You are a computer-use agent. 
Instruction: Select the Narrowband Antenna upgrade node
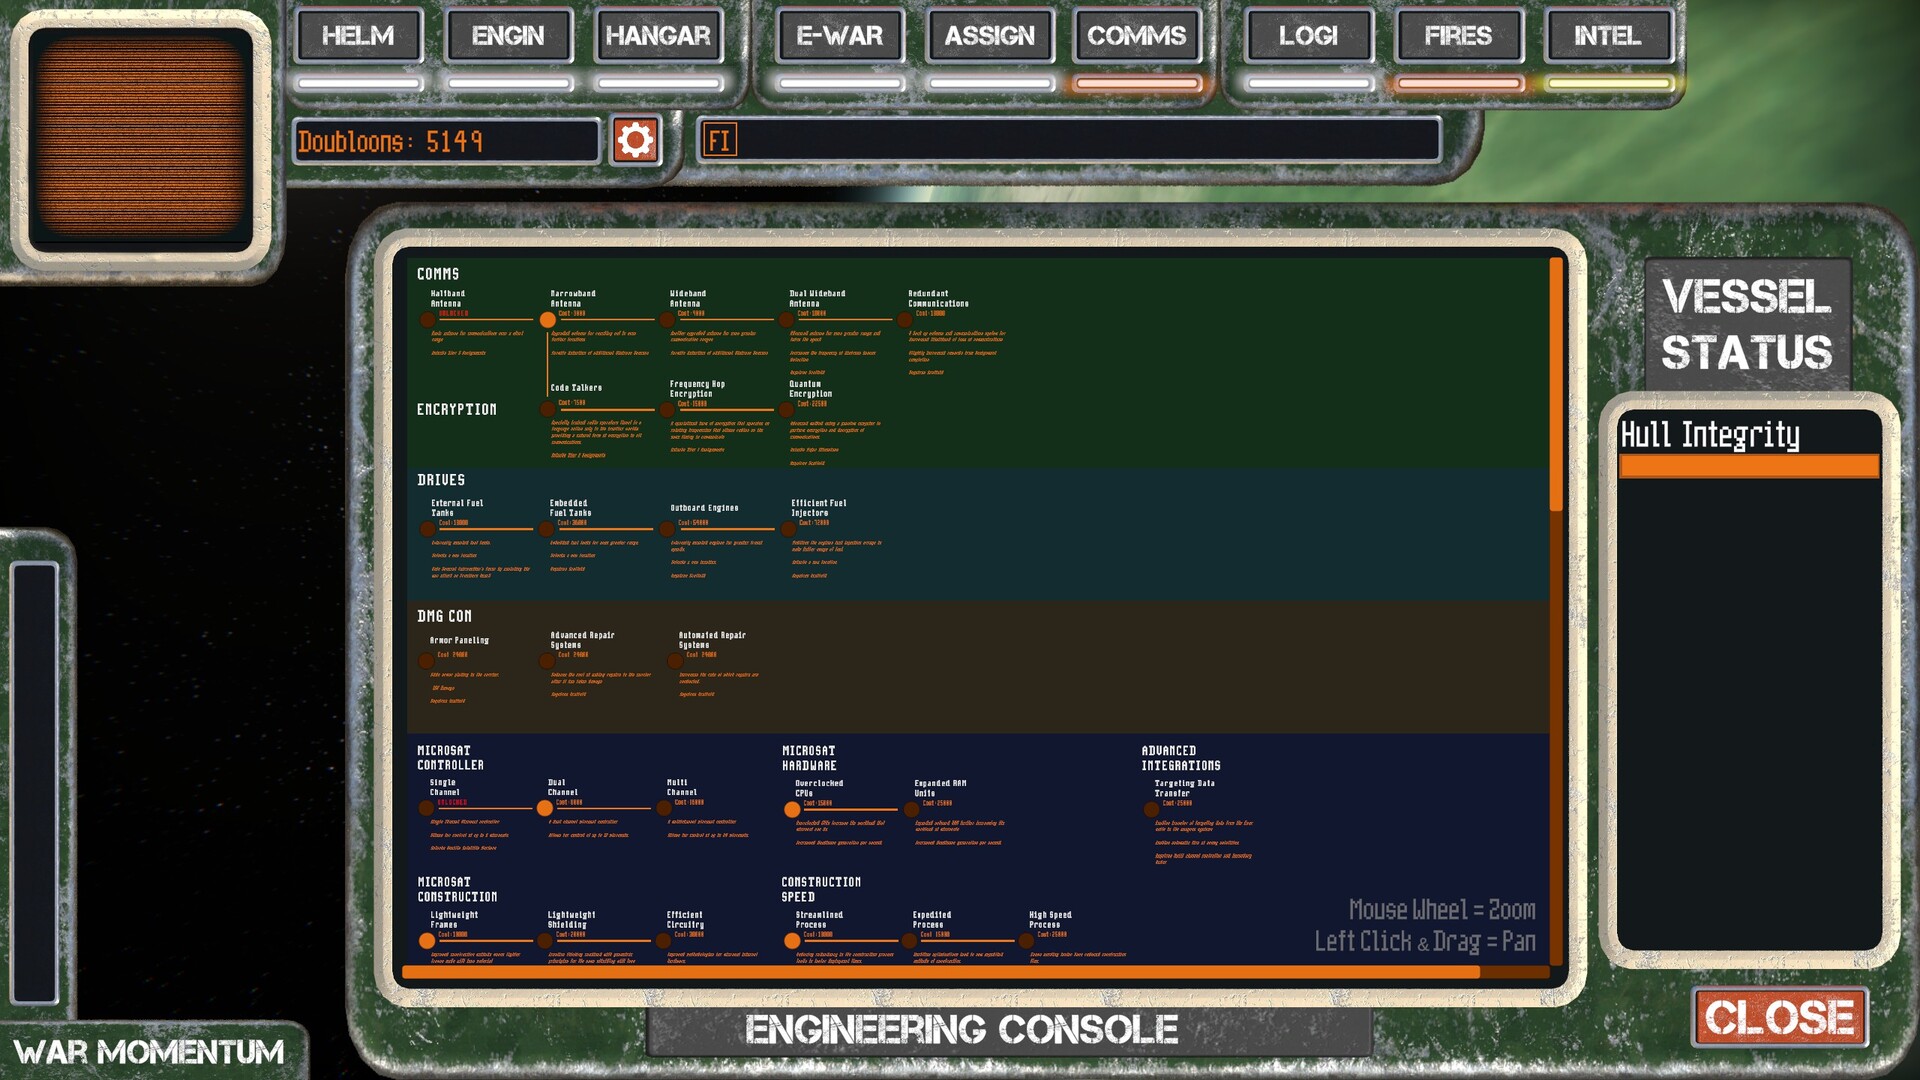(x=548, y=320)
